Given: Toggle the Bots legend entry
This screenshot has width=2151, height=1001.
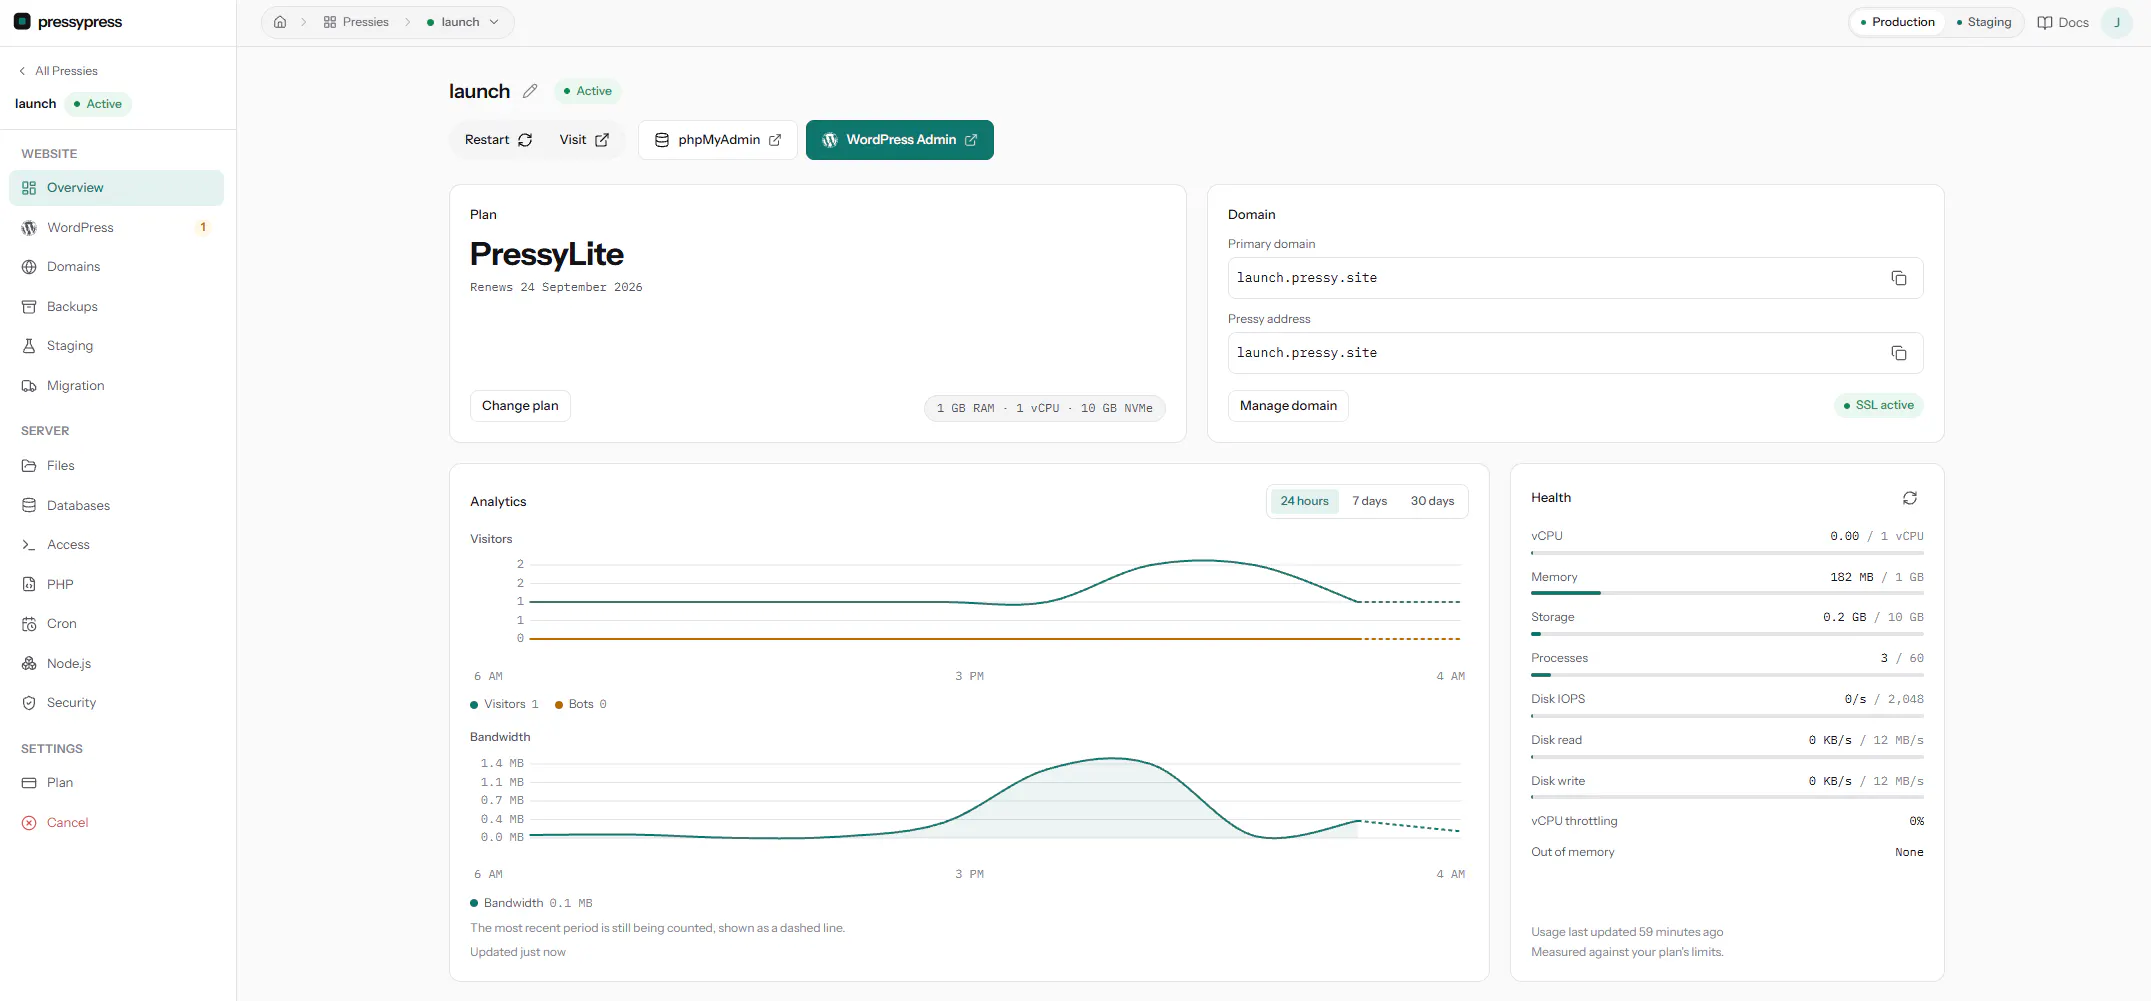Looking at the screenshot, I should point(581,704).
